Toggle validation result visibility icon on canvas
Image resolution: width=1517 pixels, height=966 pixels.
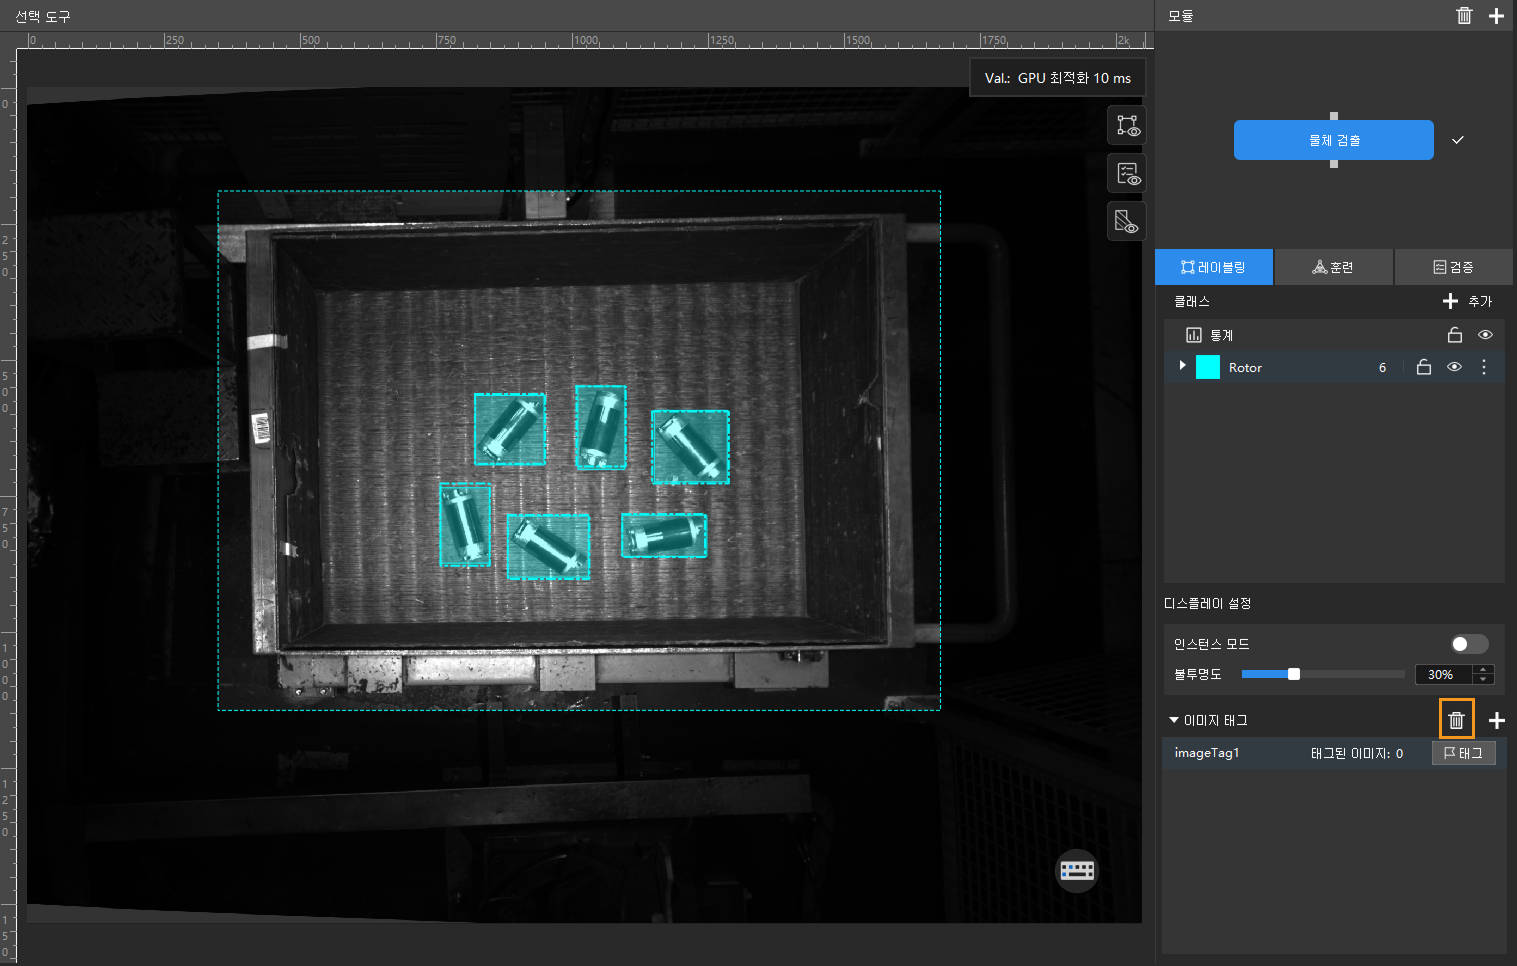tap(1127, 174)
